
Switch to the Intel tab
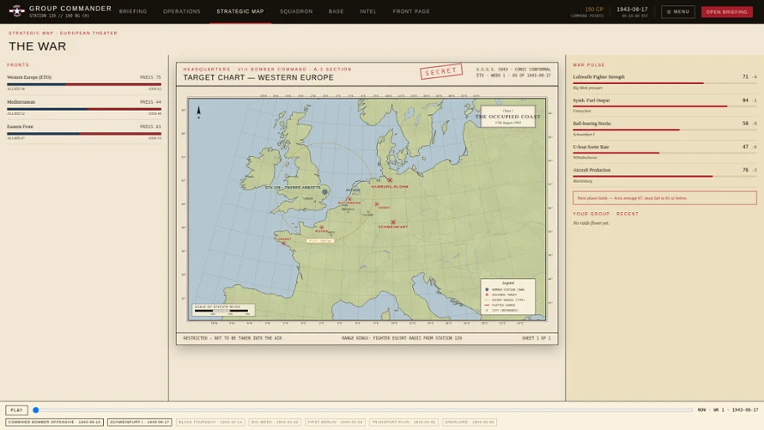[x=368, y=11]
